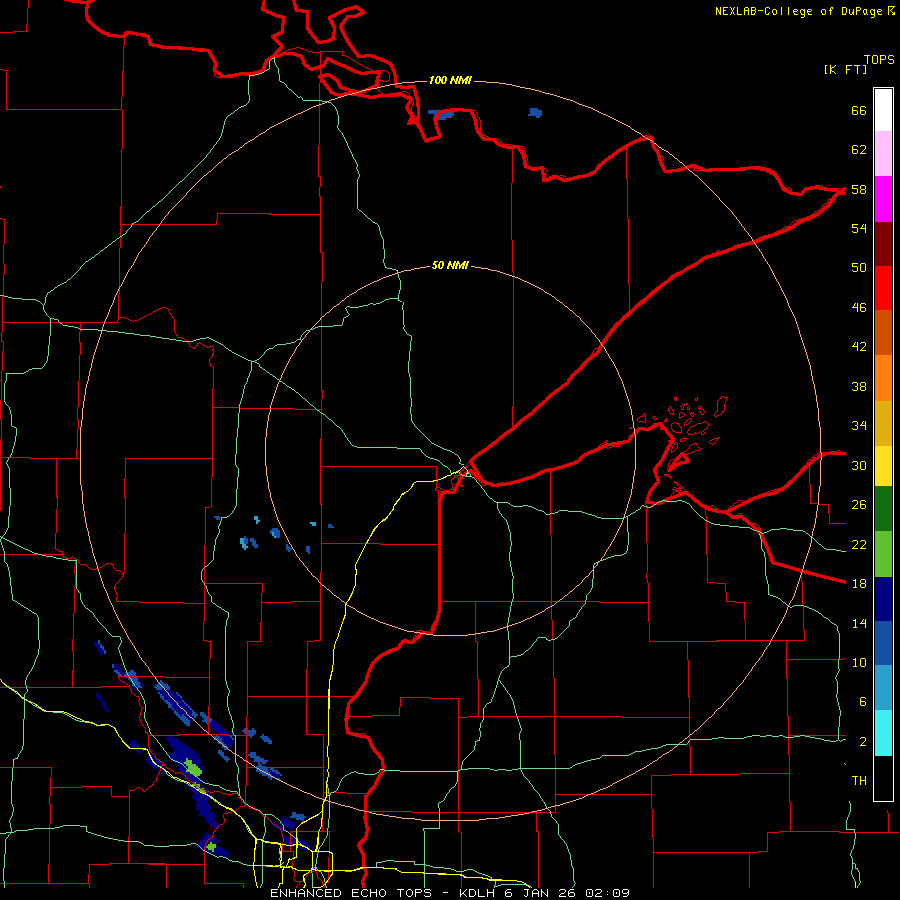Click the legend value '58'

tap(859, 189)
